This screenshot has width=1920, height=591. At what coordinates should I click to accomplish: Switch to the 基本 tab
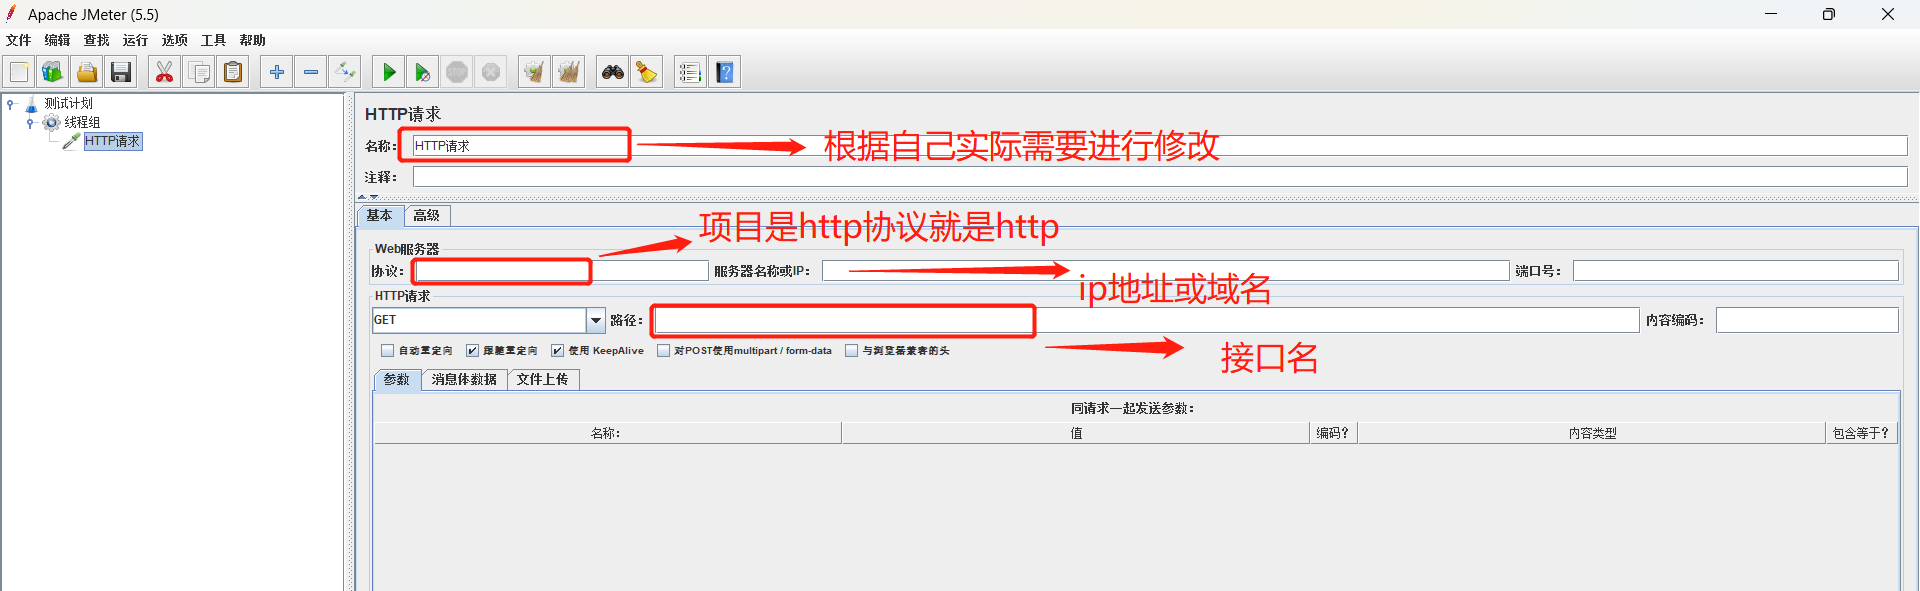click(x=380, y=215)
